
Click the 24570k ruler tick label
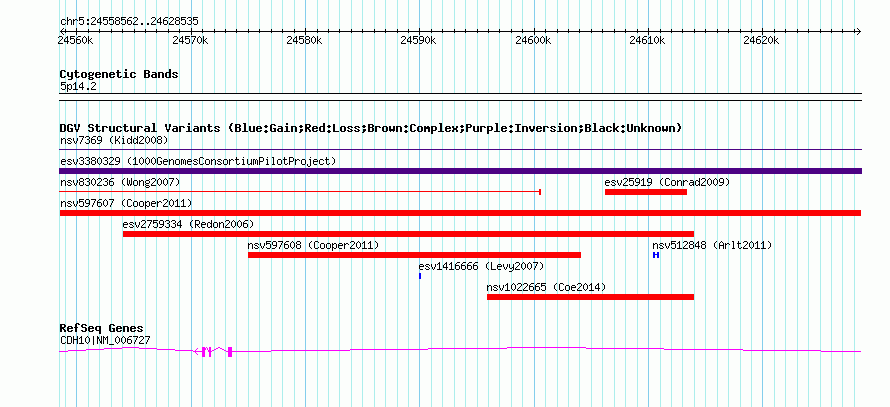click(x=190, y=40)
